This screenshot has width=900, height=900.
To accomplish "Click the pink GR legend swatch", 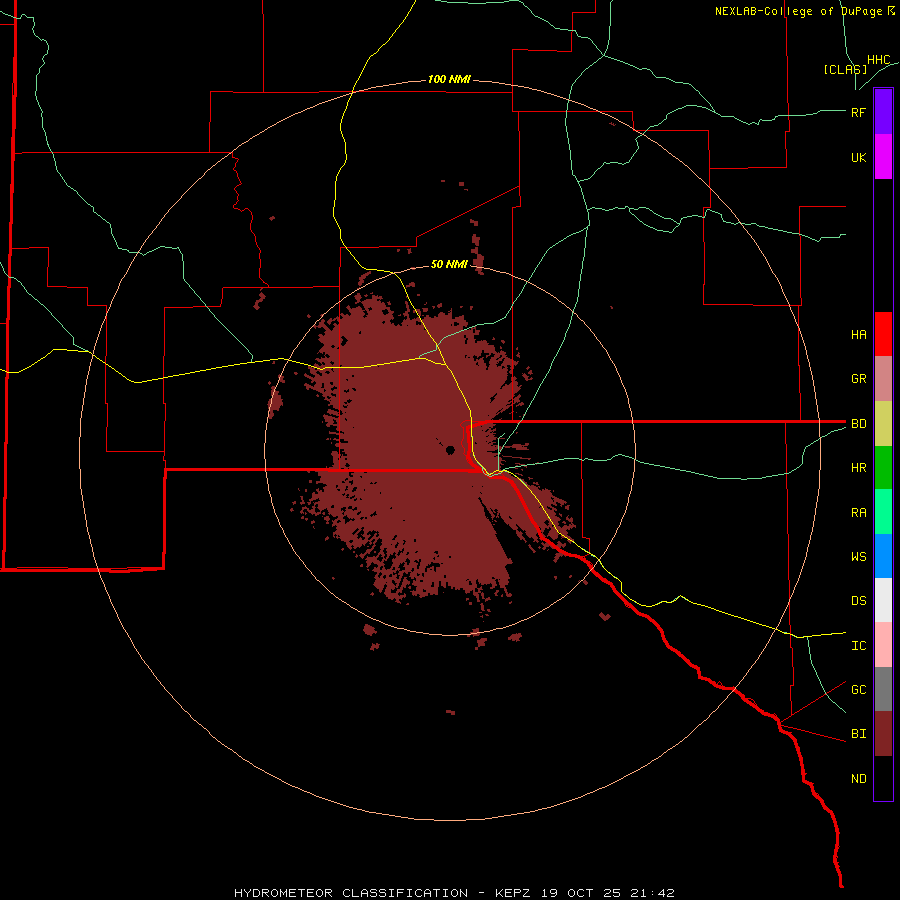I will coord(883,379).
